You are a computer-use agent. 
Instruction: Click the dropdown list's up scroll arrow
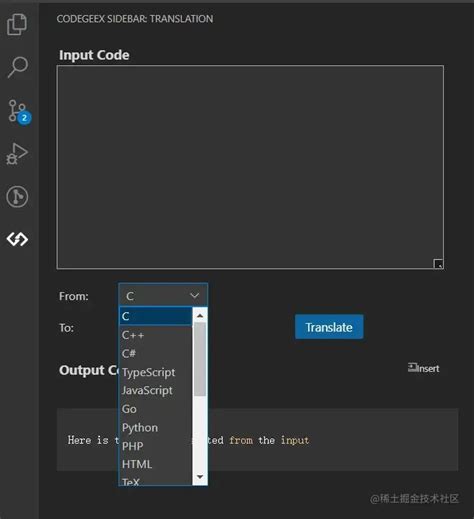tap(200, 315)
